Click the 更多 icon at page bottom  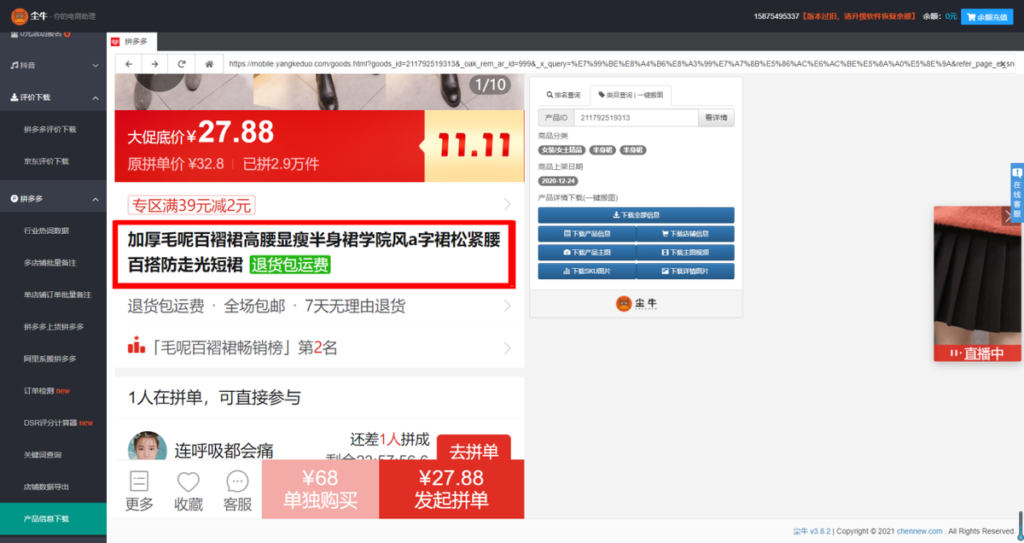pyautogui.click(x=139, y=491)
